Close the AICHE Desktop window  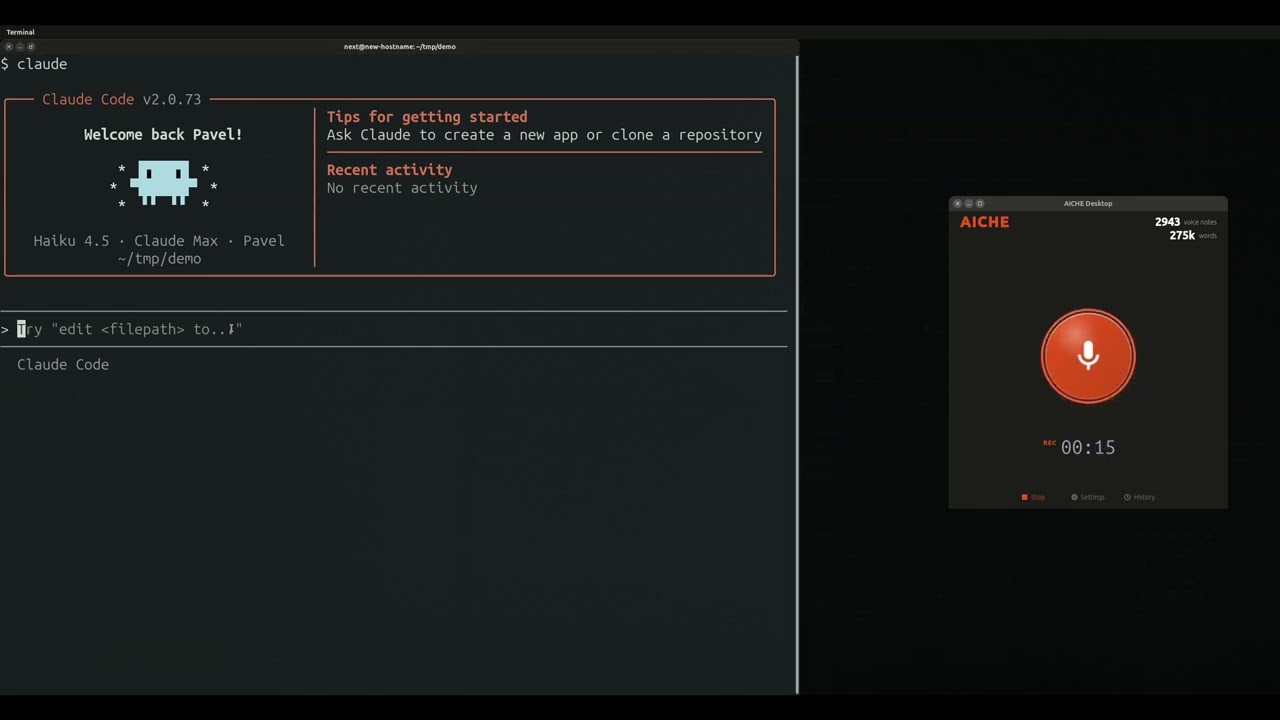tap(957, 203)
